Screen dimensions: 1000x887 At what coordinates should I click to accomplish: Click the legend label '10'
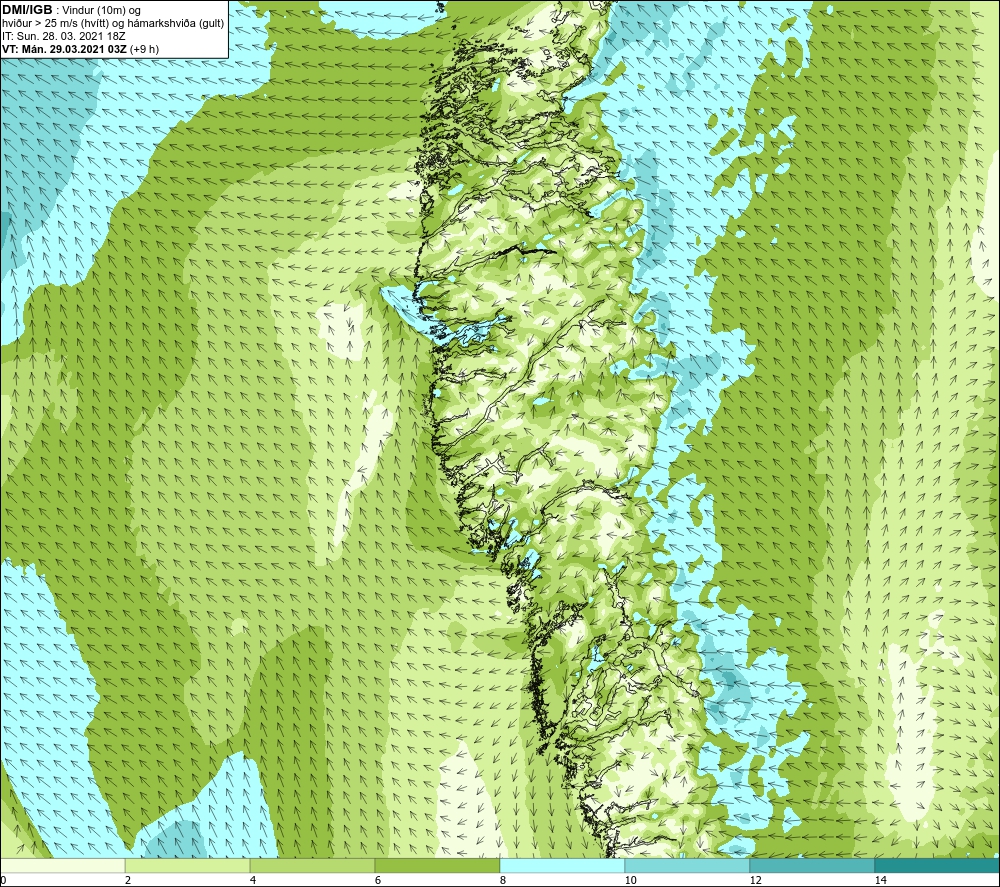[631, 880]
